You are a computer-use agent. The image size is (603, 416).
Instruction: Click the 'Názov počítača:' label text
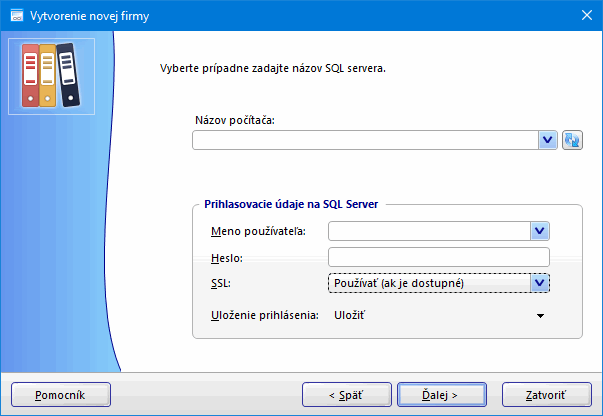pos(234,121)
